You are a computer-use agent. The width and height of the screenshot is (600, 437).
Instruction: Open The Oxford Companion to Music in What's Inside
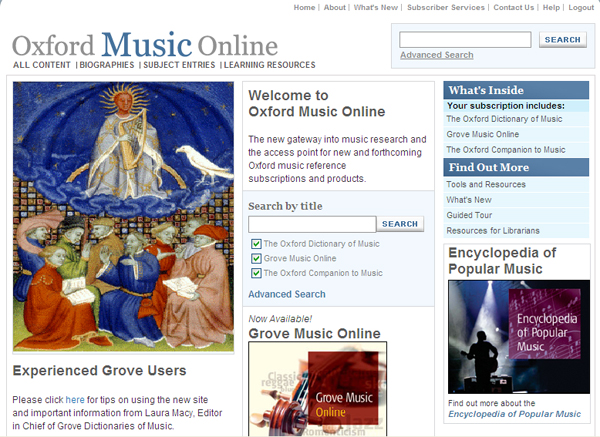tap(505, 150)
